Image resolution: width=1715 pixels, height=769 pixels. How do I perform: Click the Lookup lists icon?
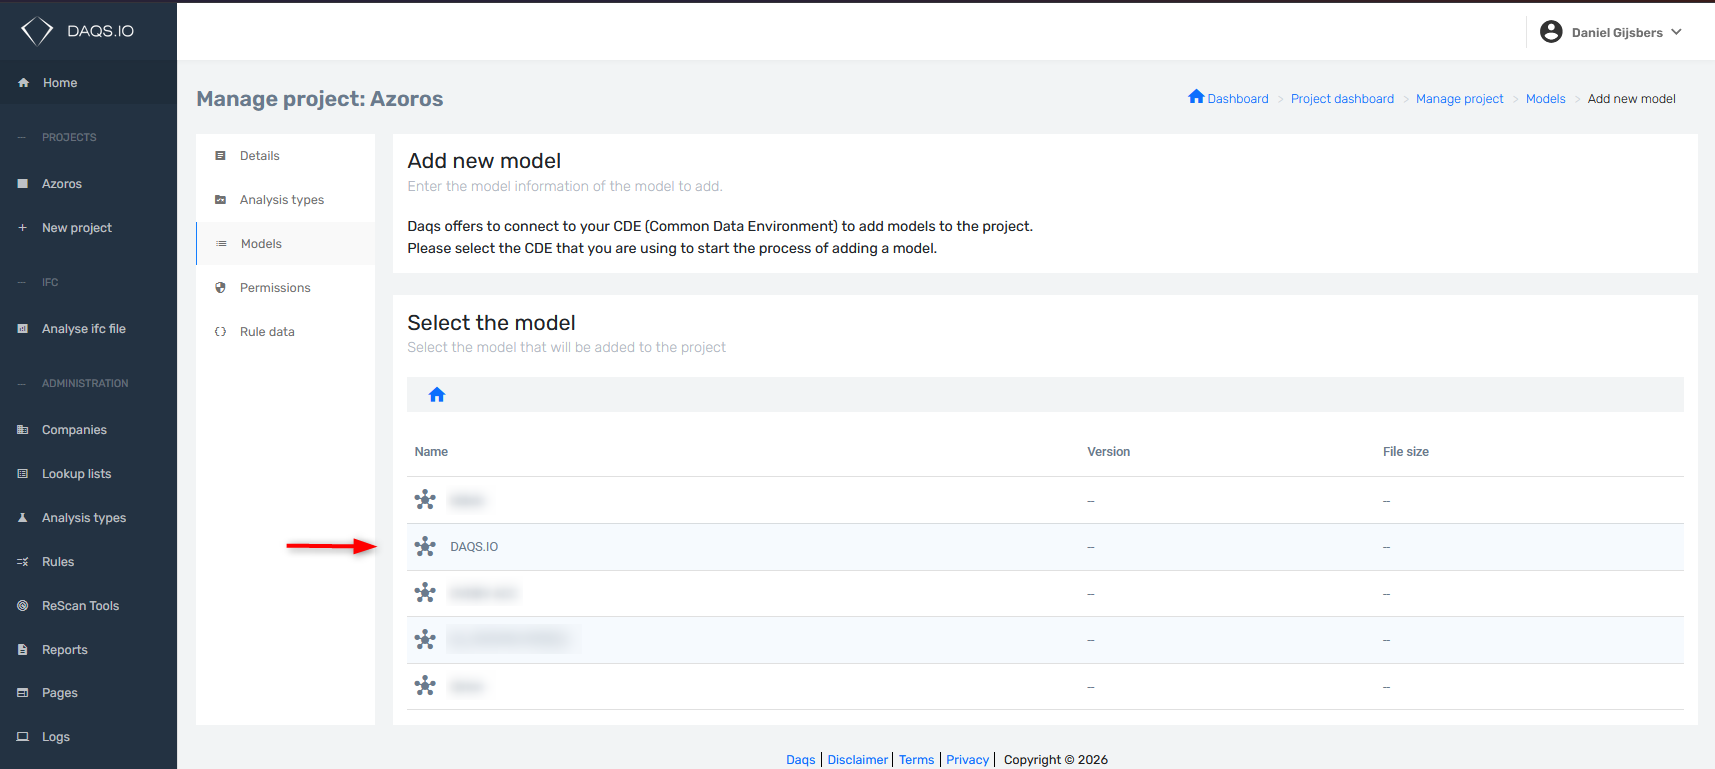point(23,474)
